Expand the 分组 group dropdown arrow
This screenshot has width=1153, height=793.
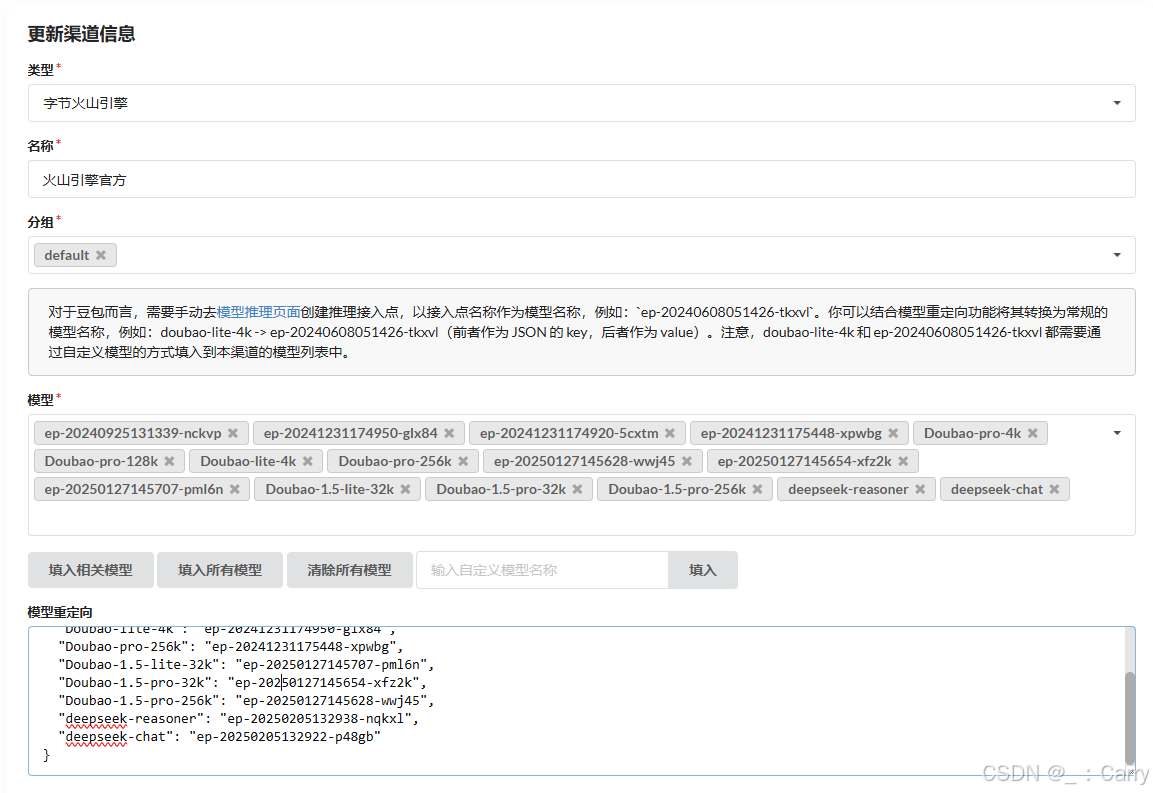tap(1117, 255)
